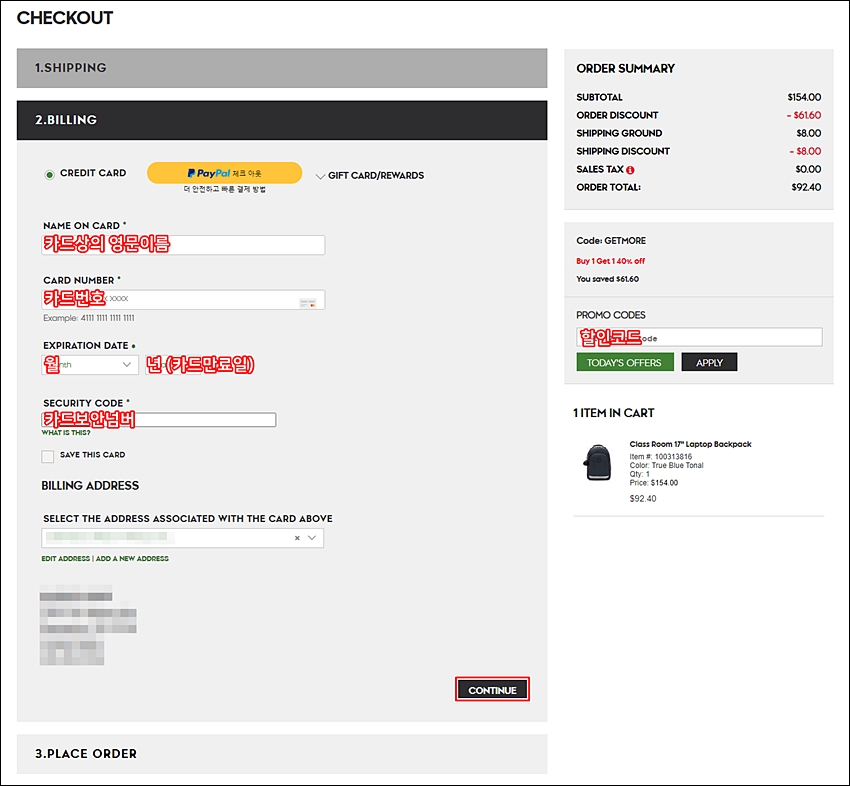Click the card icon in the Card Number field
850x786 pixels.
pos(308,303)
